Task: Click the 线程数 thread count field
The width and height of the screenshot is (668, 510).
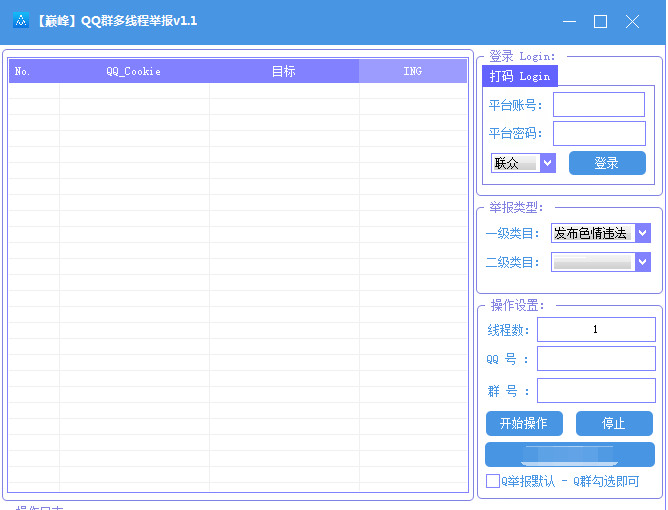Action: click(595, 330)
